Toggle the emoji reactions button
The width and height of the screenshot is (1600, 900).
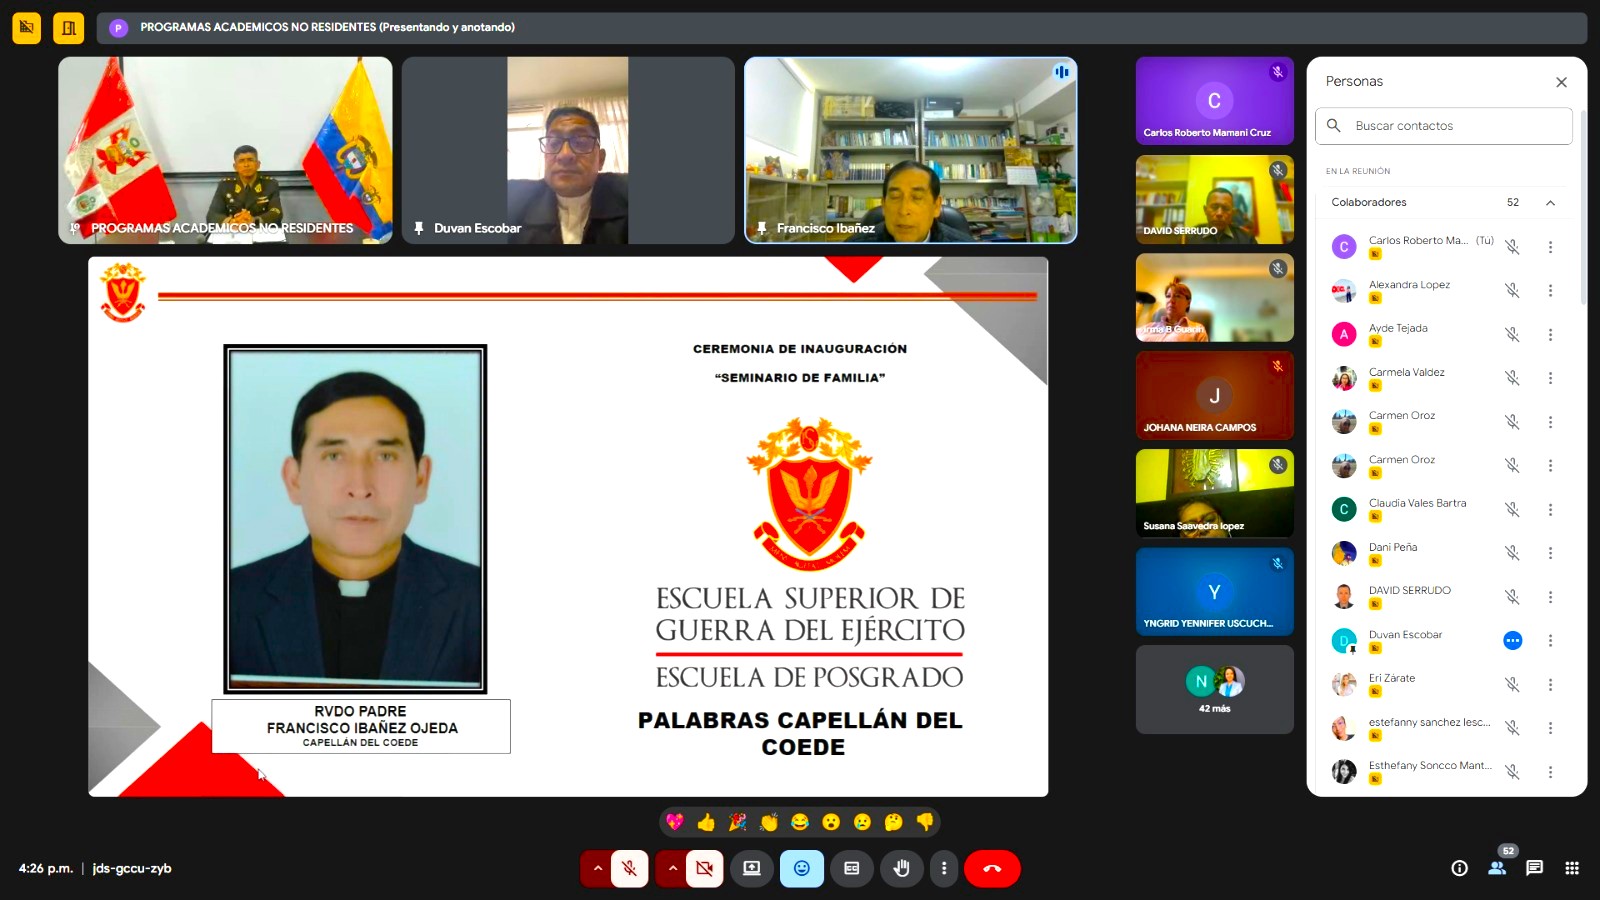[x=802, y=868]
